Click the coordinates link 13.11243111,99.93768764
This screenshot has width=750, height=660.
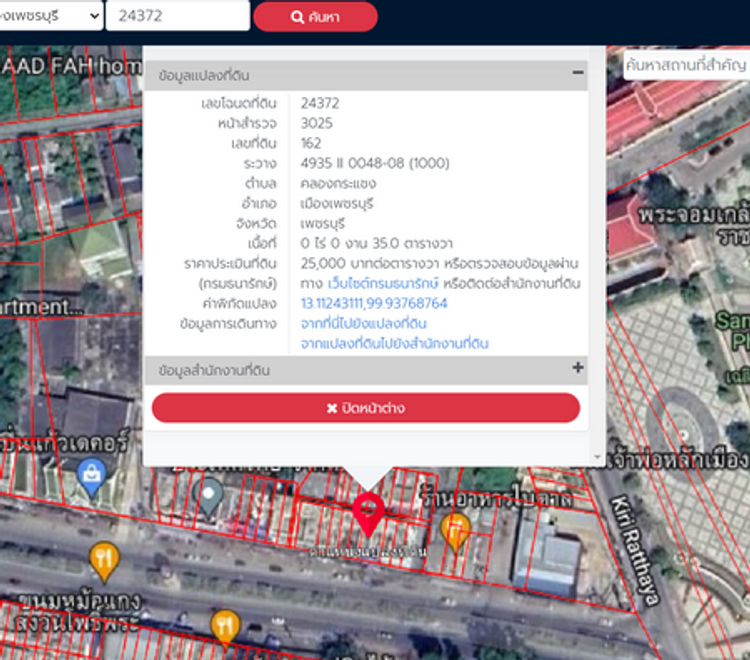point(374,303)
